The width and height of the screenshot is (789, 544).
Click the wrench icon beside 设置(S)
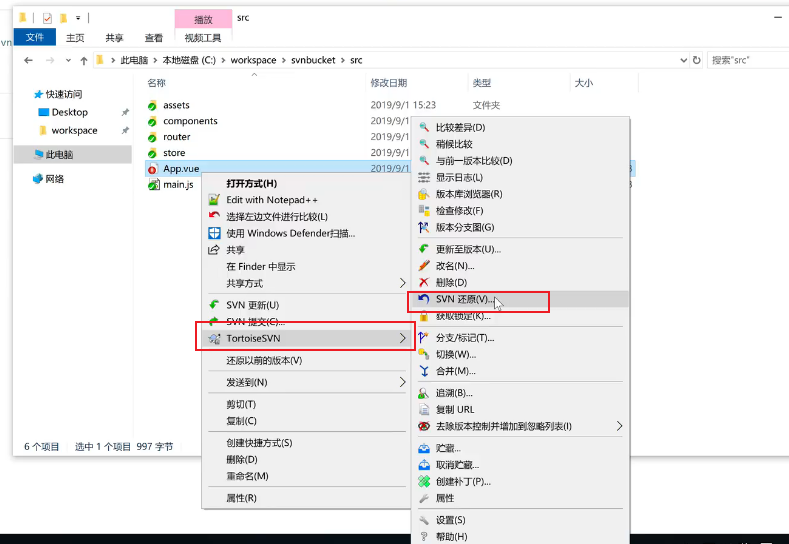(x=424, y=519)
